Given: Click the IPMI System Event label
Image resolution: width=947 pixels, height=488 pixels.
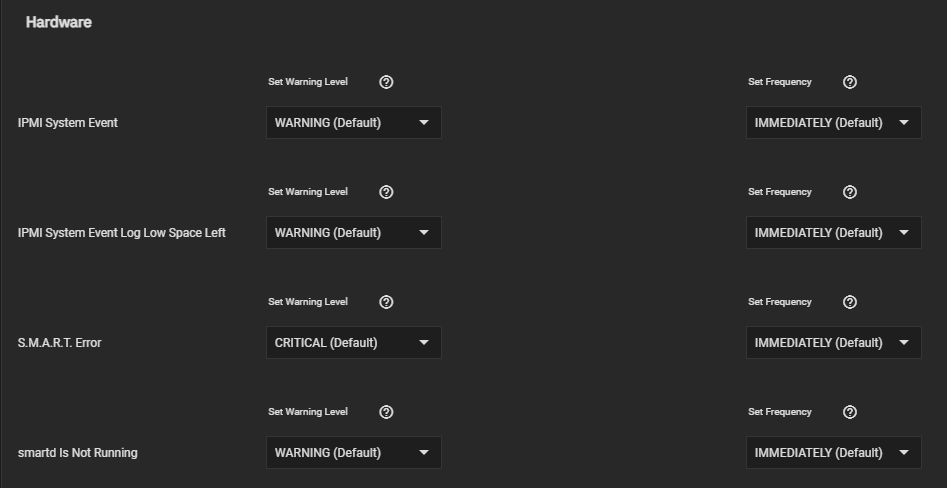Looking at the screenshot, I should pyautogui.click(x=68, y=123).
